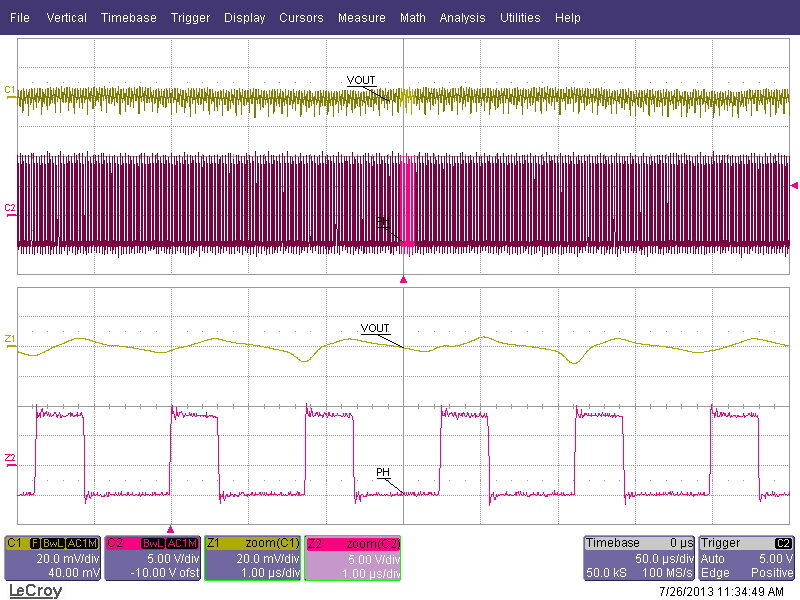Select the VOUT label on upper trace
Image resolution: width=800 pixels, height=600 pixels.
tap(361, 80)
